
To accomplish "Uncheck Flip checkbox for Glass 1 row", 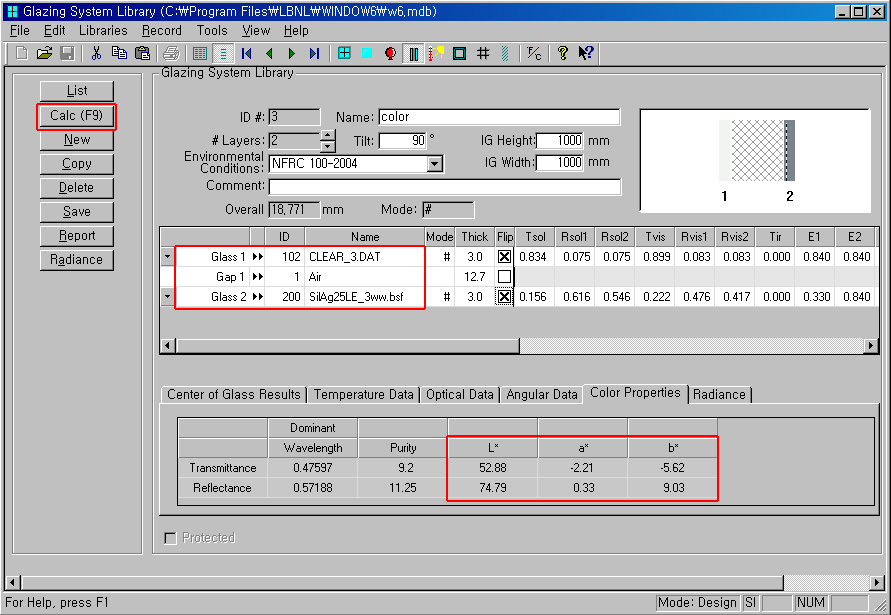I will pos(504,257).
